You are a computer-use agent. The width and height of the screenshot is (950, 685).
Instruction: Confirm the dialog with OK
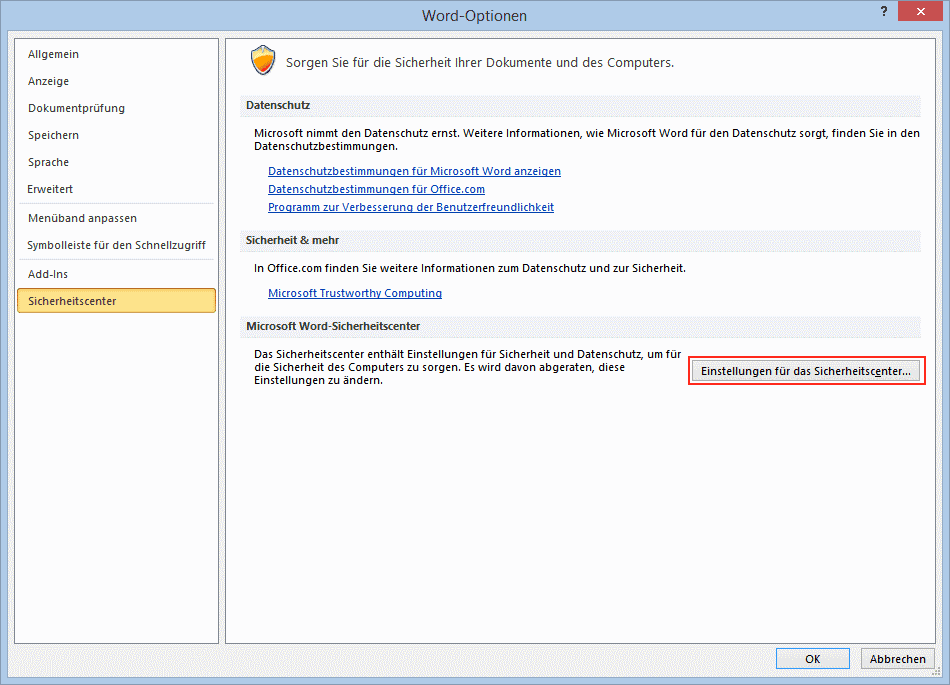(x=813, y=659)
